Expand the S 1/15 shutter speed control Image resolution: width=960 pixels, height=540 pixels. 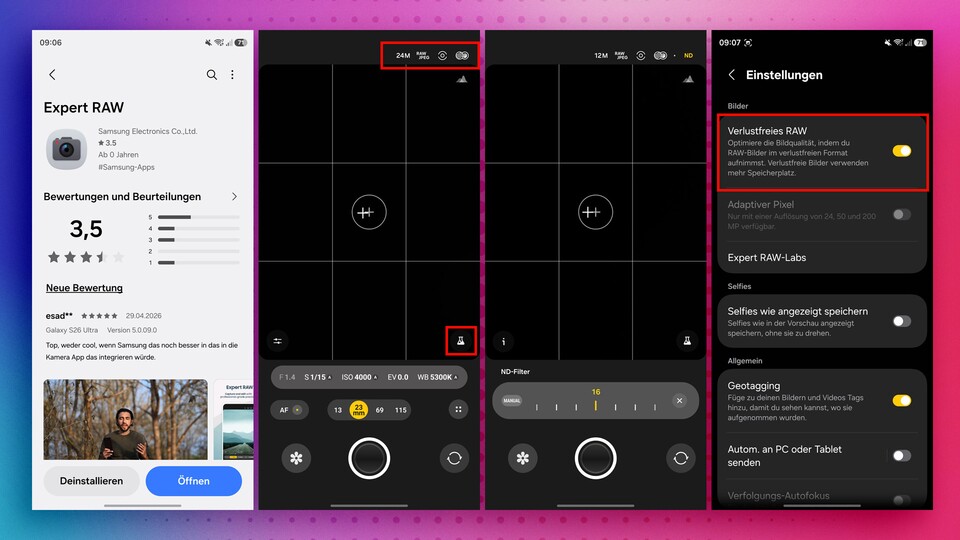[x=318, y=377]
